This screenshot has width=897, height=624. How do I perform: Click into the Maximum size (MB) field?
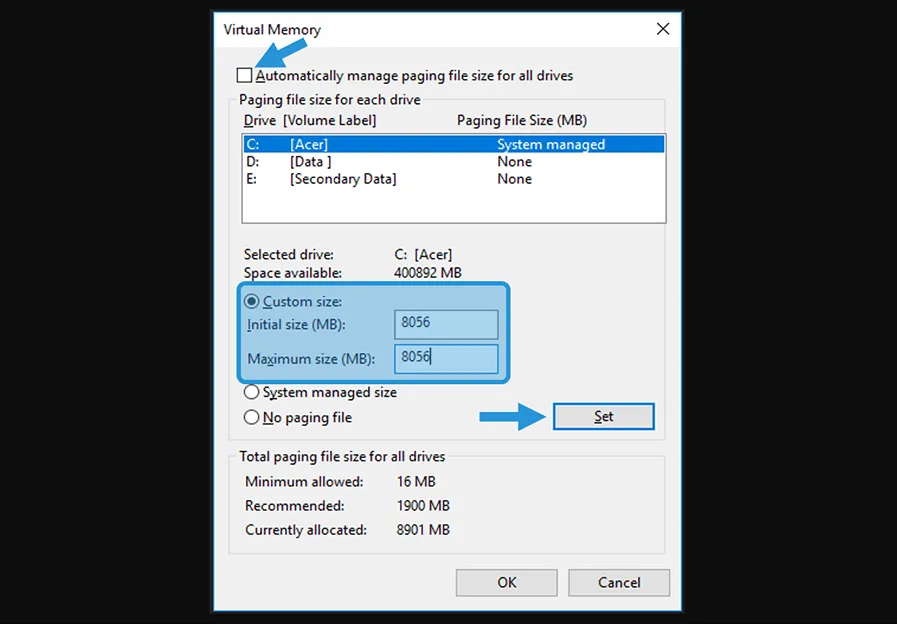pyautogui.click(x=446, y=359)
